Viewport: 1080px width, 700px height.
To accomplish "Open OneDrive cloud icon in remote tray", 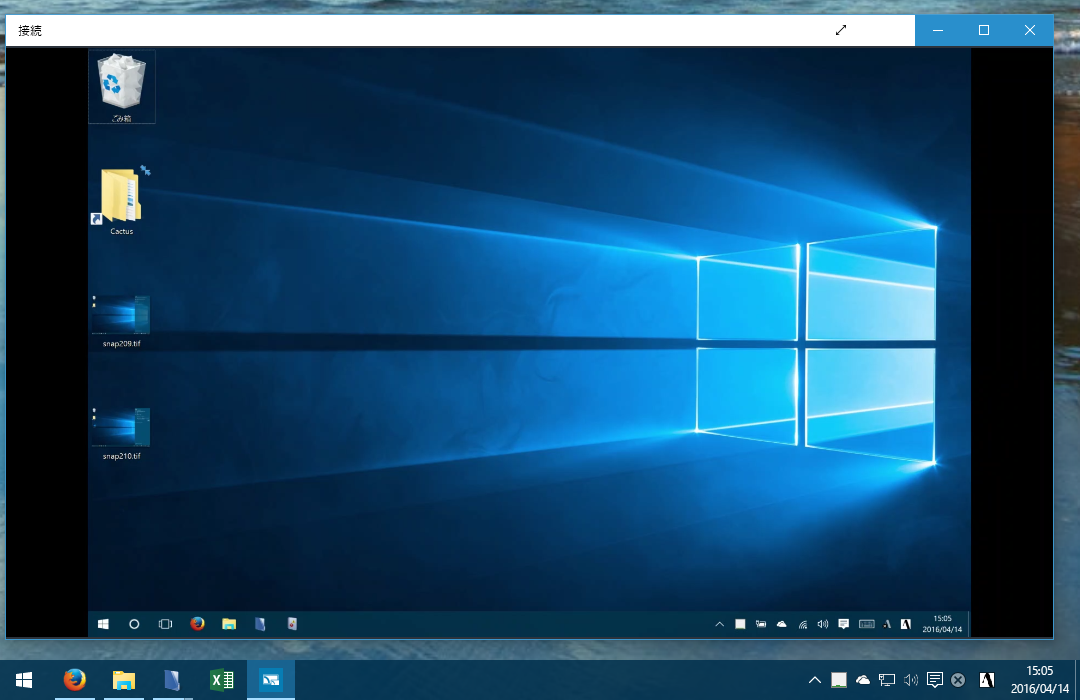I will coord(782,624).
